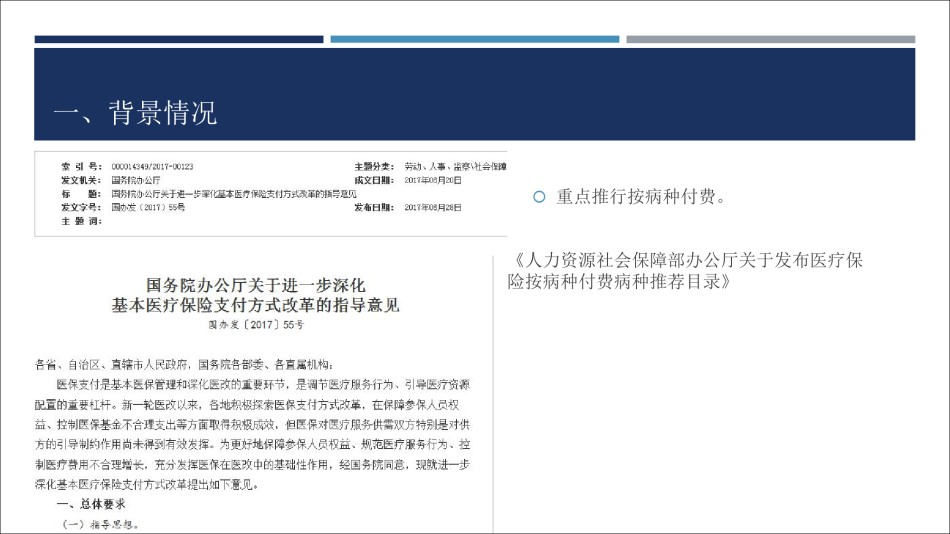Click the '发文机关:' label

click(81, 180)
